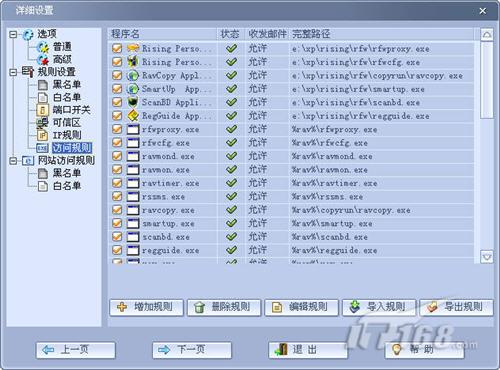The image size is (500, 370).
Task: Go to previous page with 上一页
Action: point(76,350)
